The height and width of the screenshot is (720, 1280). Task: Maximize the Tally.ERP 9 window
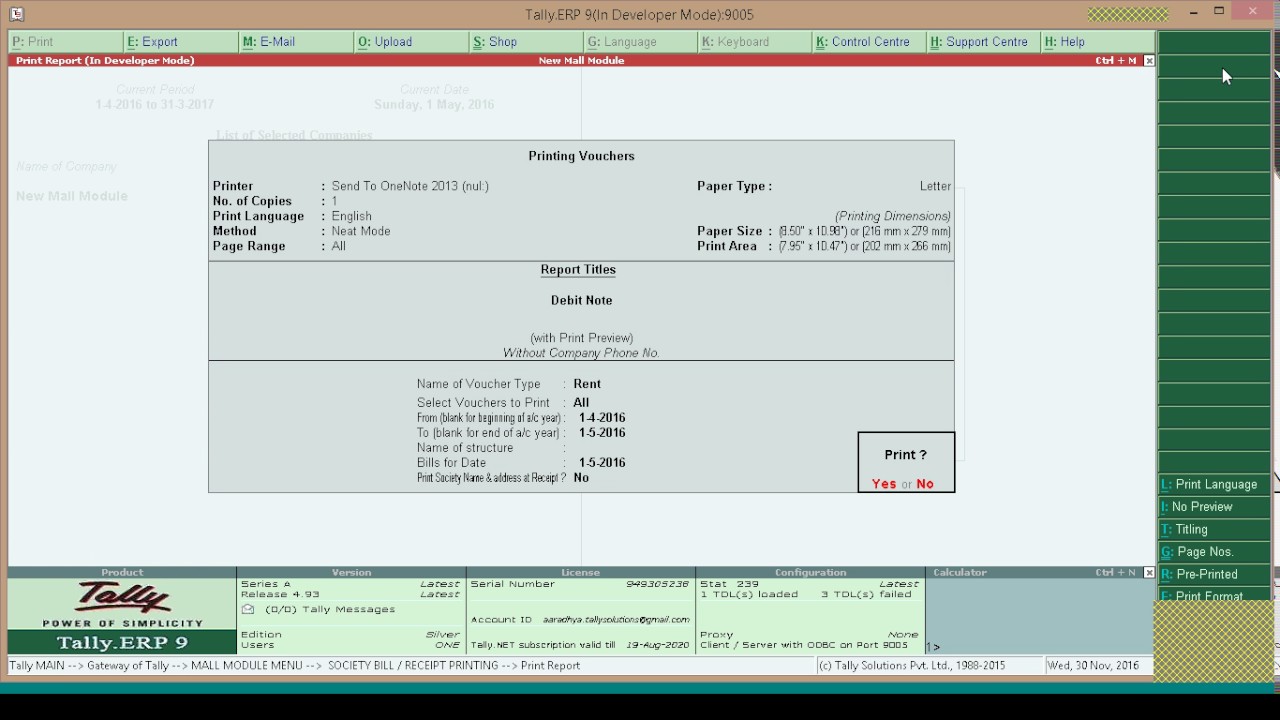tap(1219, 12)
